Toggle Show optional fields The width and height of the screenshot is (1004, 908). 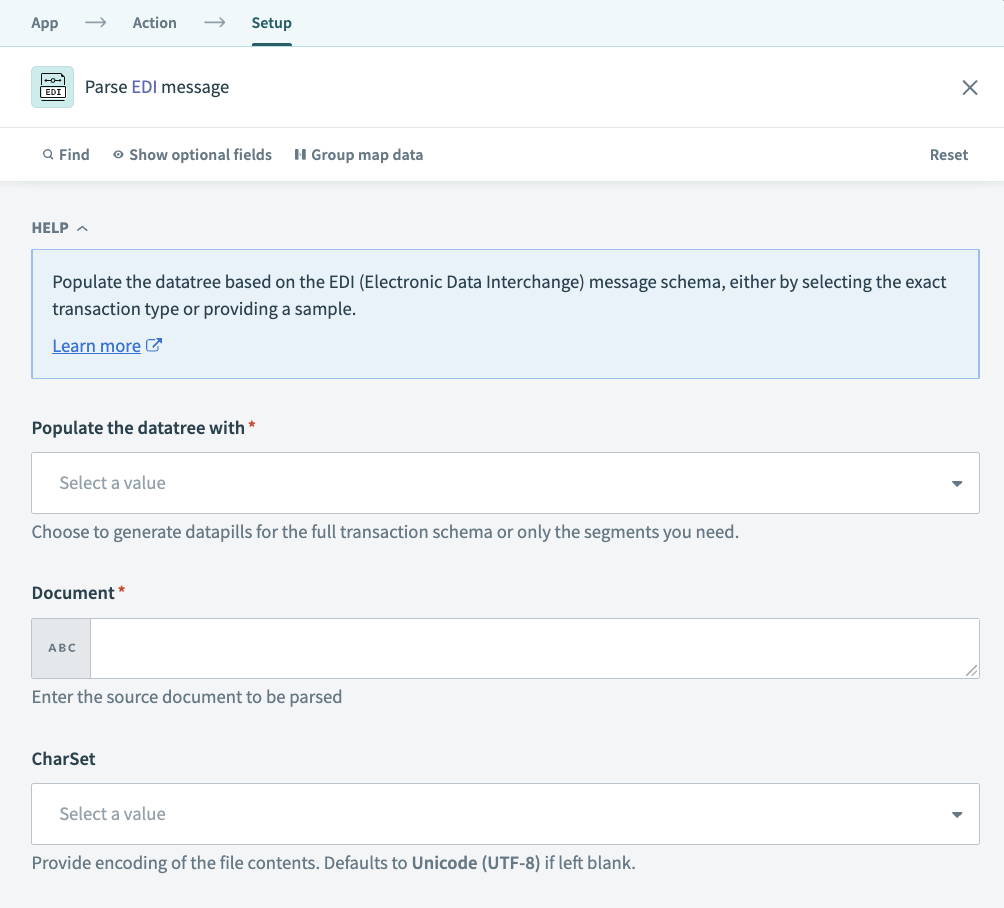tap(201, 154)
